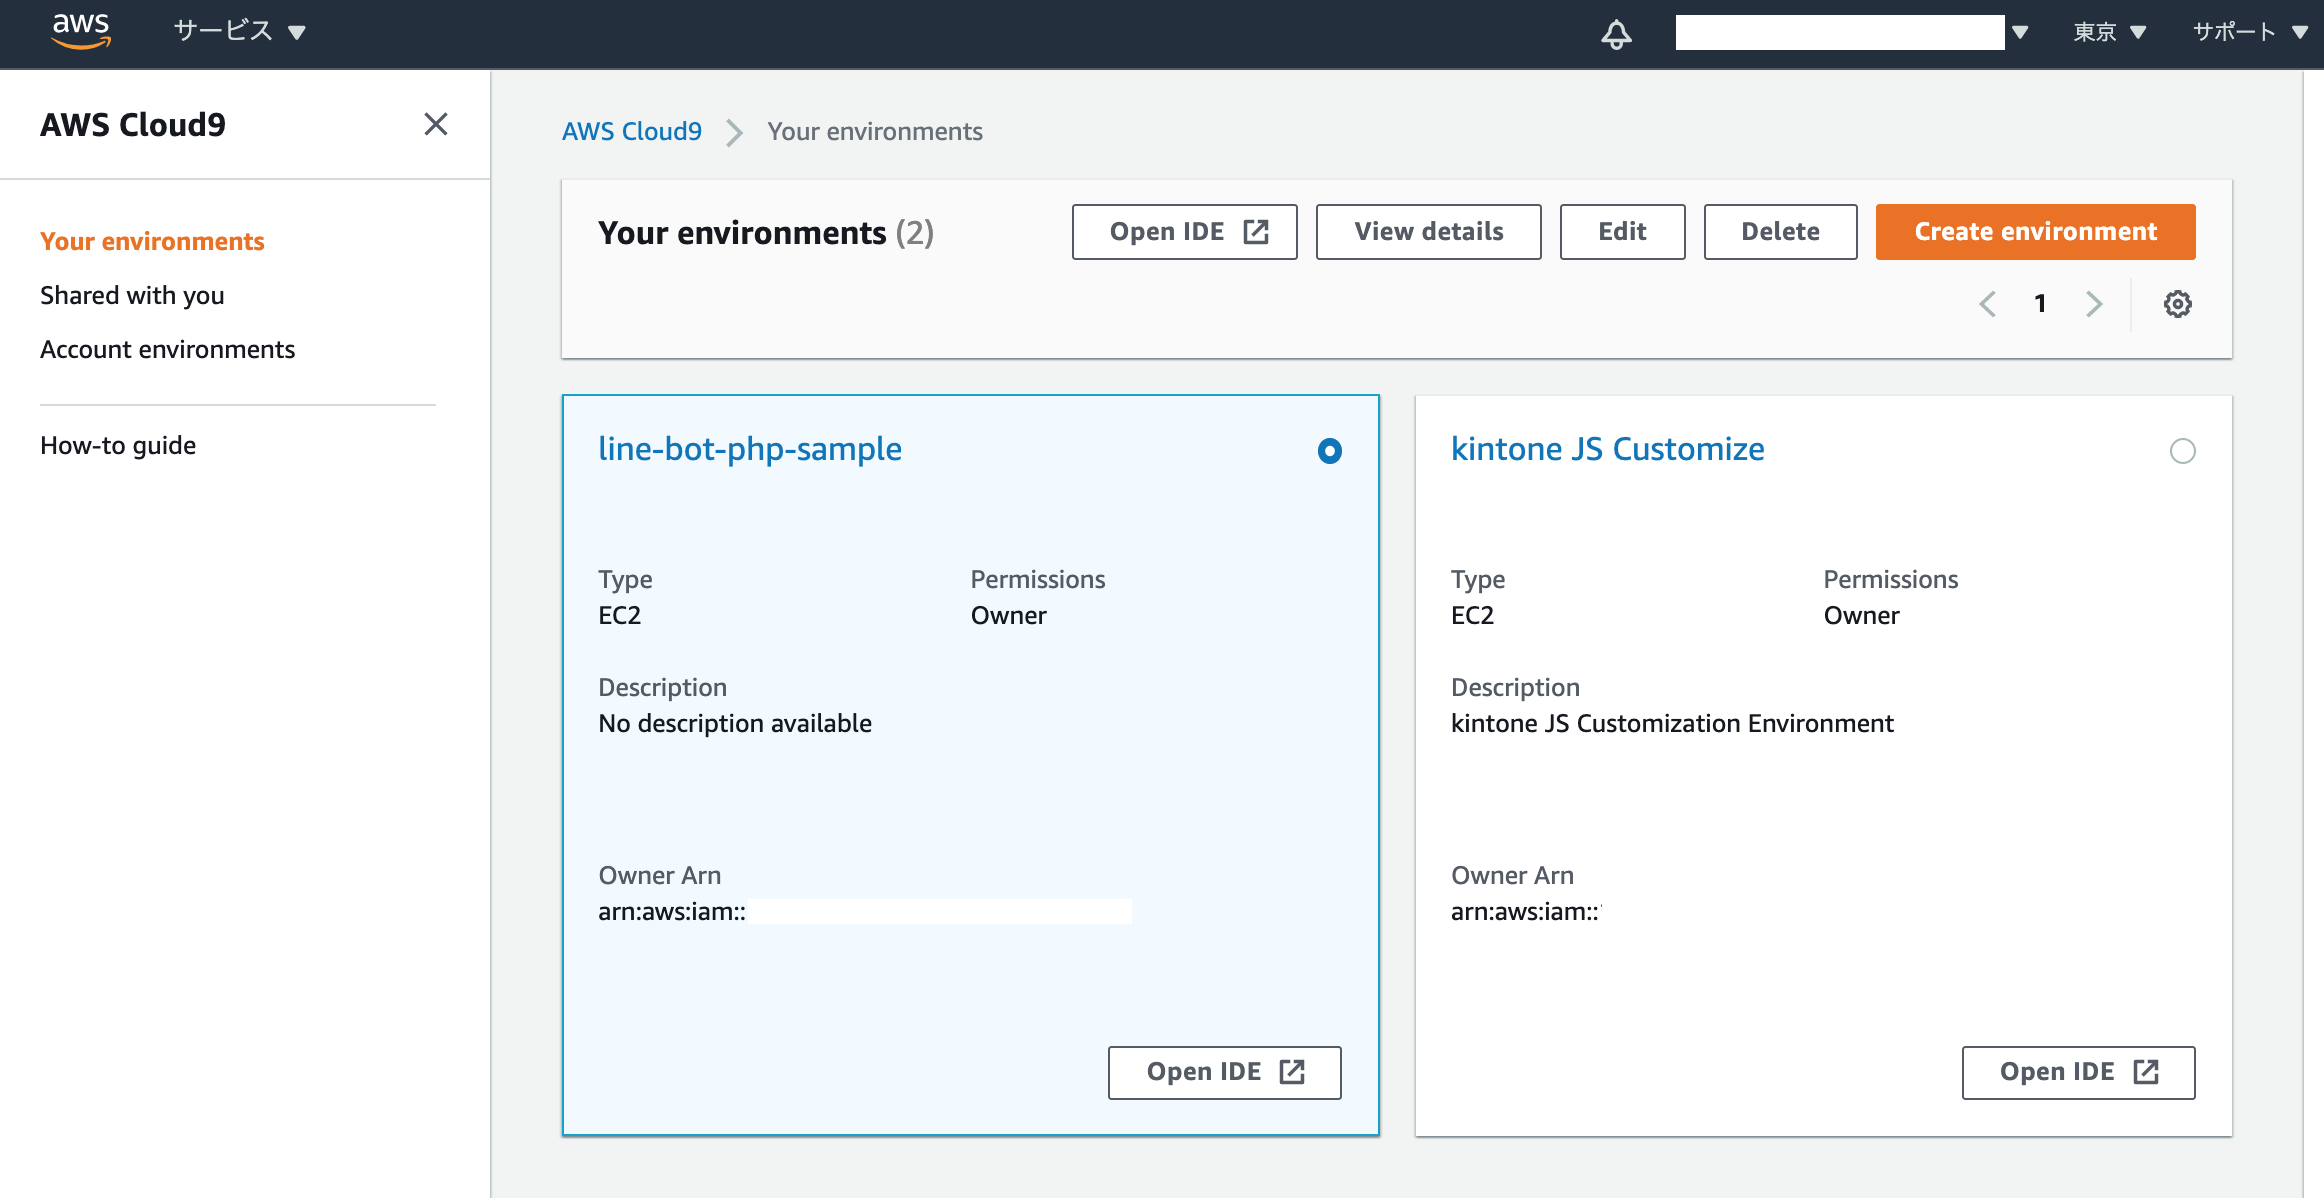The width and height of the screenshot is (2324, 1198).
Task: Open Shared with you section
Action: tap(132, 295)
